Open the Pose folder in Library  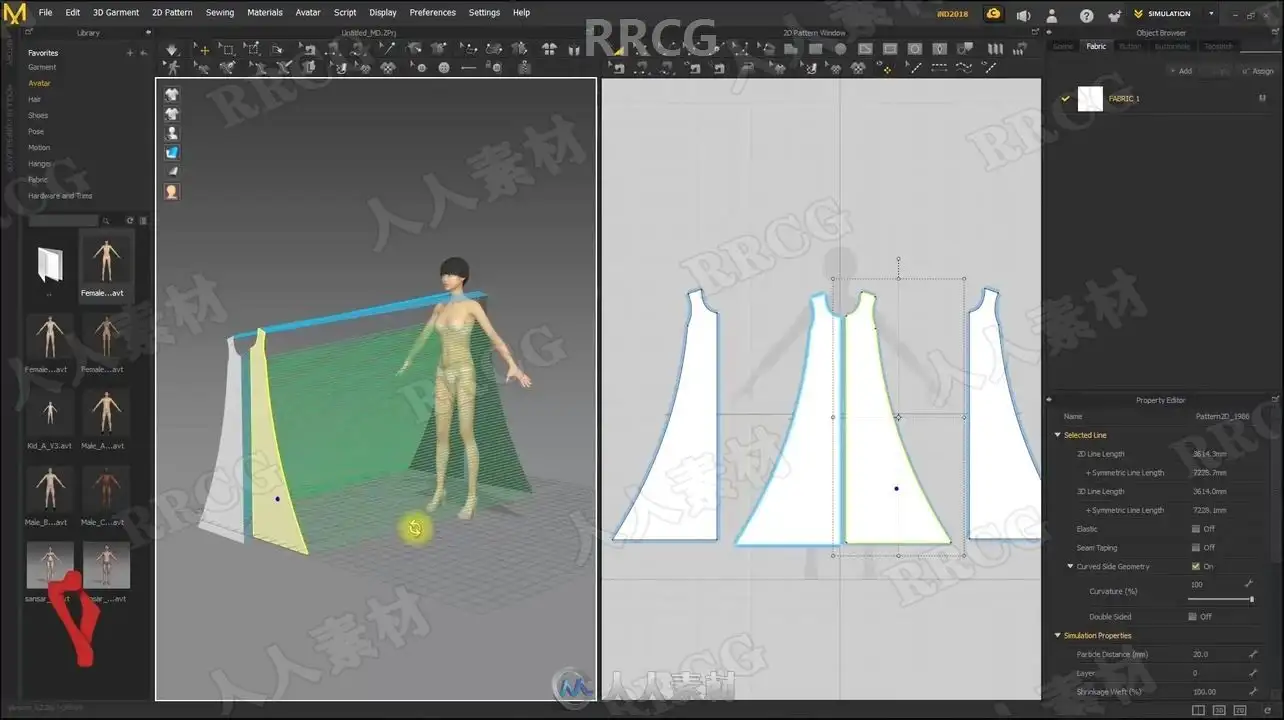point(36,131)
